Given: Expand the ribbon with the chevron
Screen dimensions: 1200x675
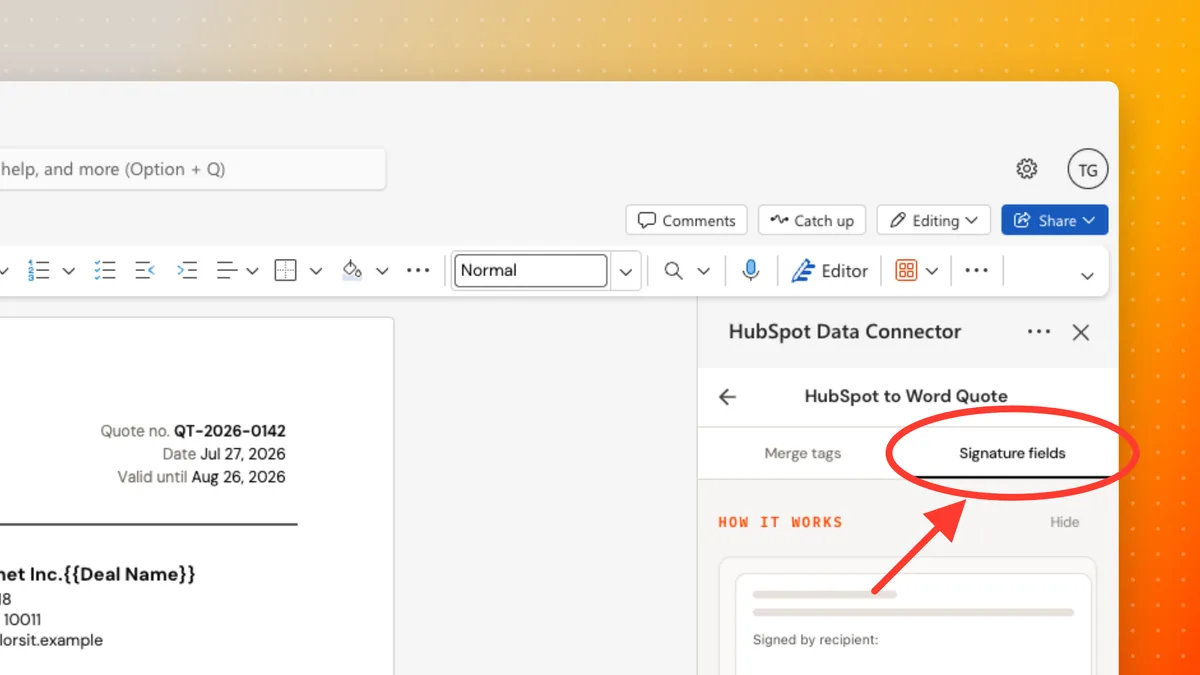Looking at the screenshot, I should tap(1087, 275).
